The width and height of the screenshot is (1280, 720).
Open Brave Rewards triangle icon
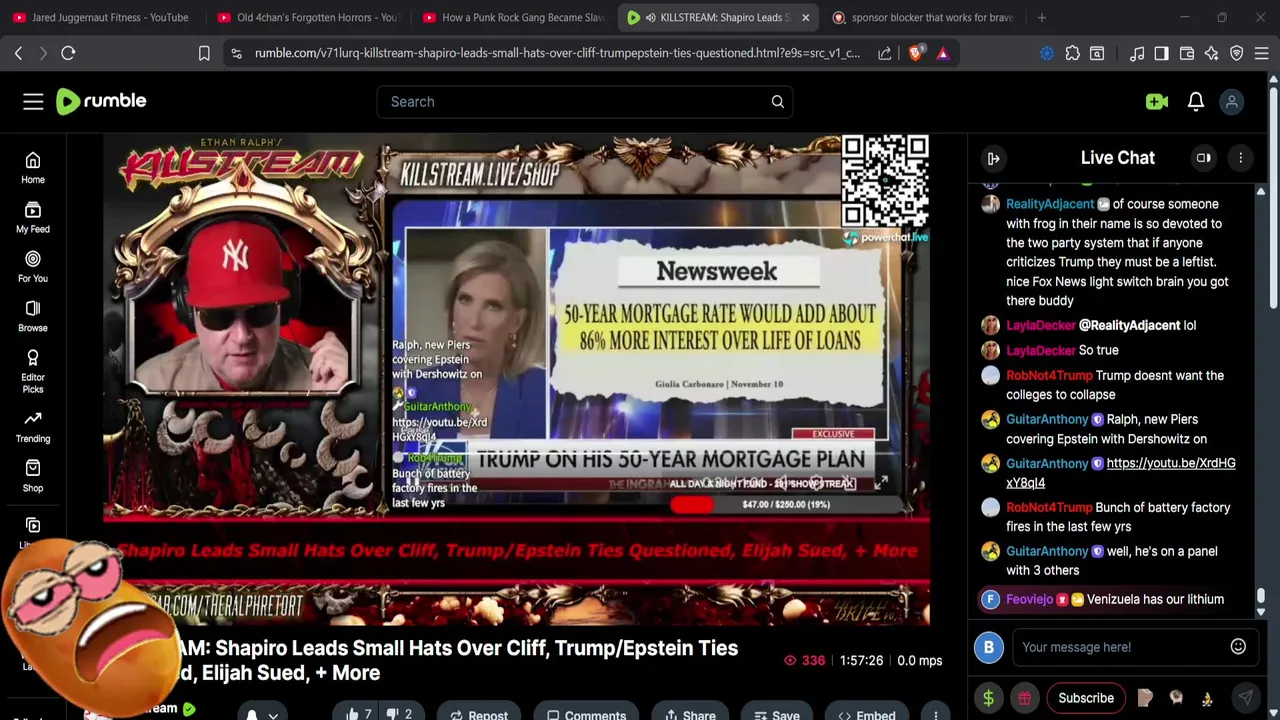point(942,53)
